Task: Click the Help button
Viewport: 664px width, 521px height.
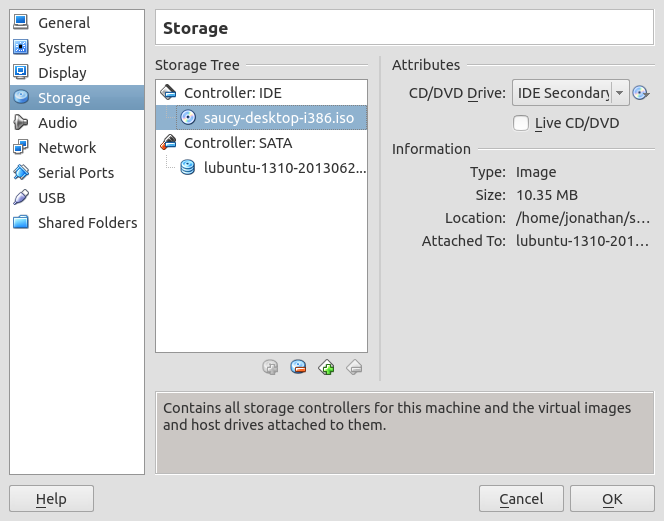Action: pos(51,499)
